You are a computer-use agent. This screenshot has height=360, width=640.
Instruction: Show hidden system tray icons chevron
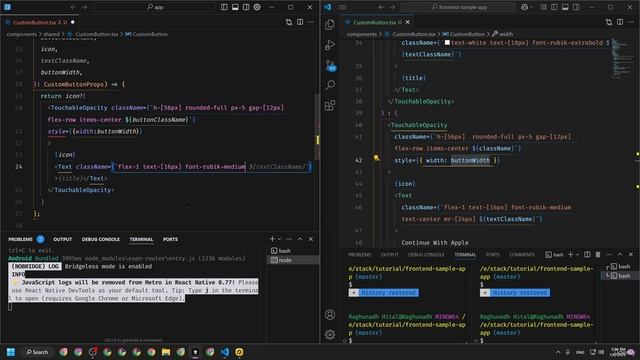tap(558, 352)
